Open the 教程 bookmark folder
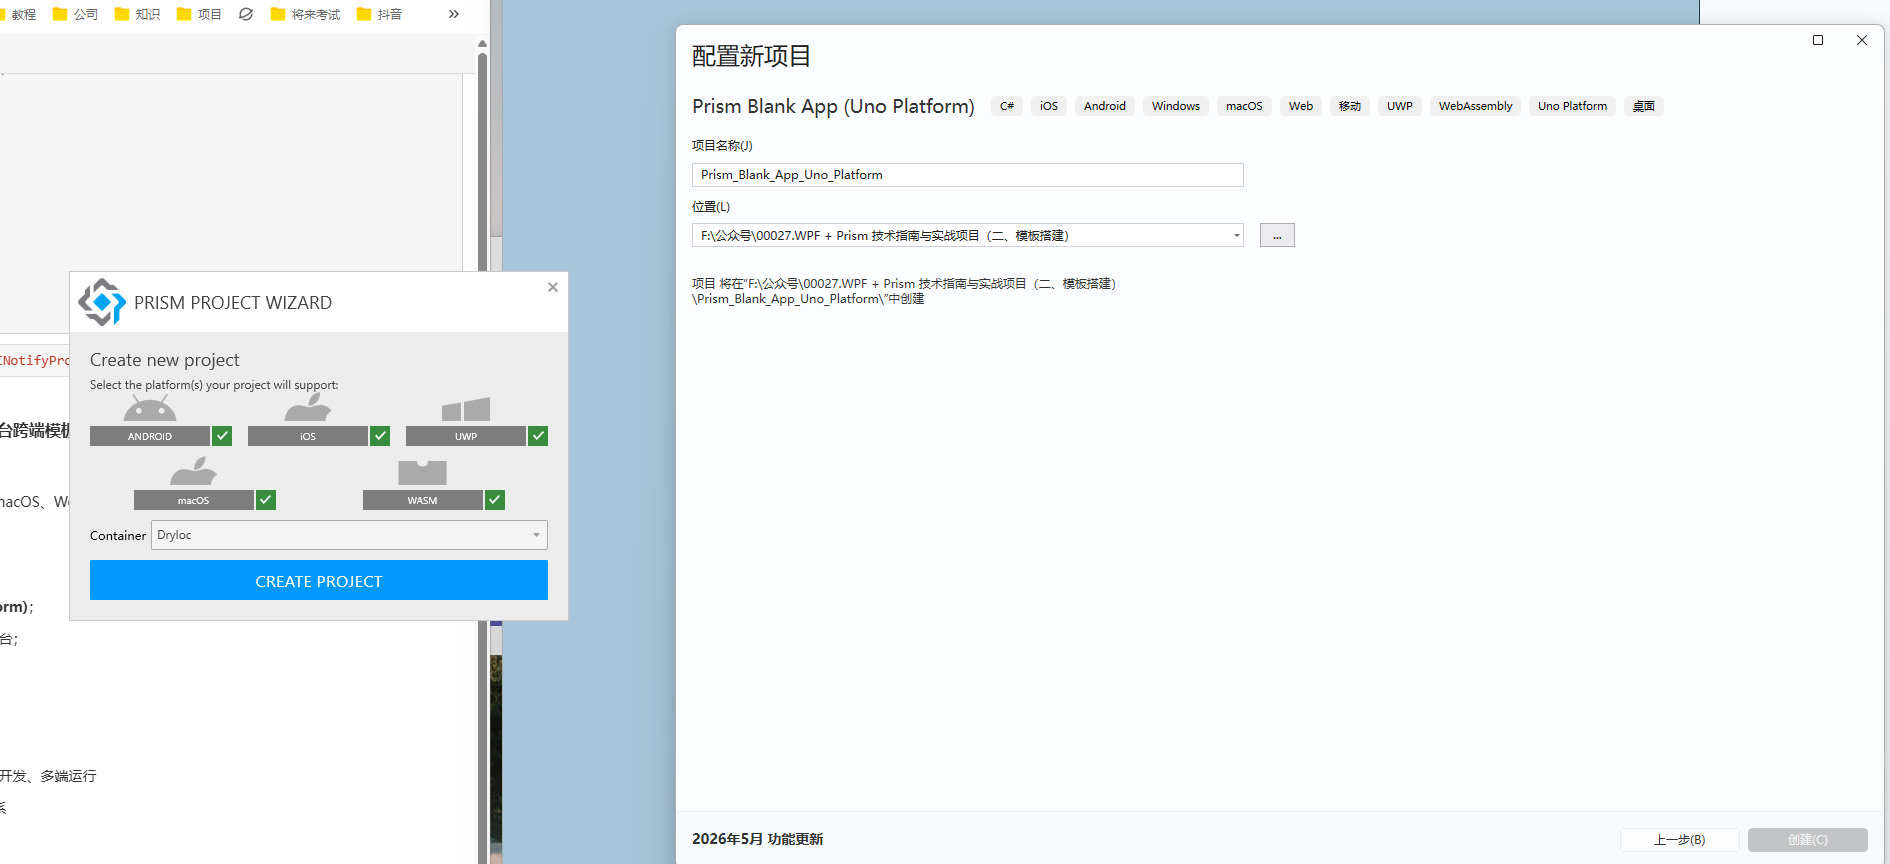Screen dimensions: 1890x864 pos(17,14)
